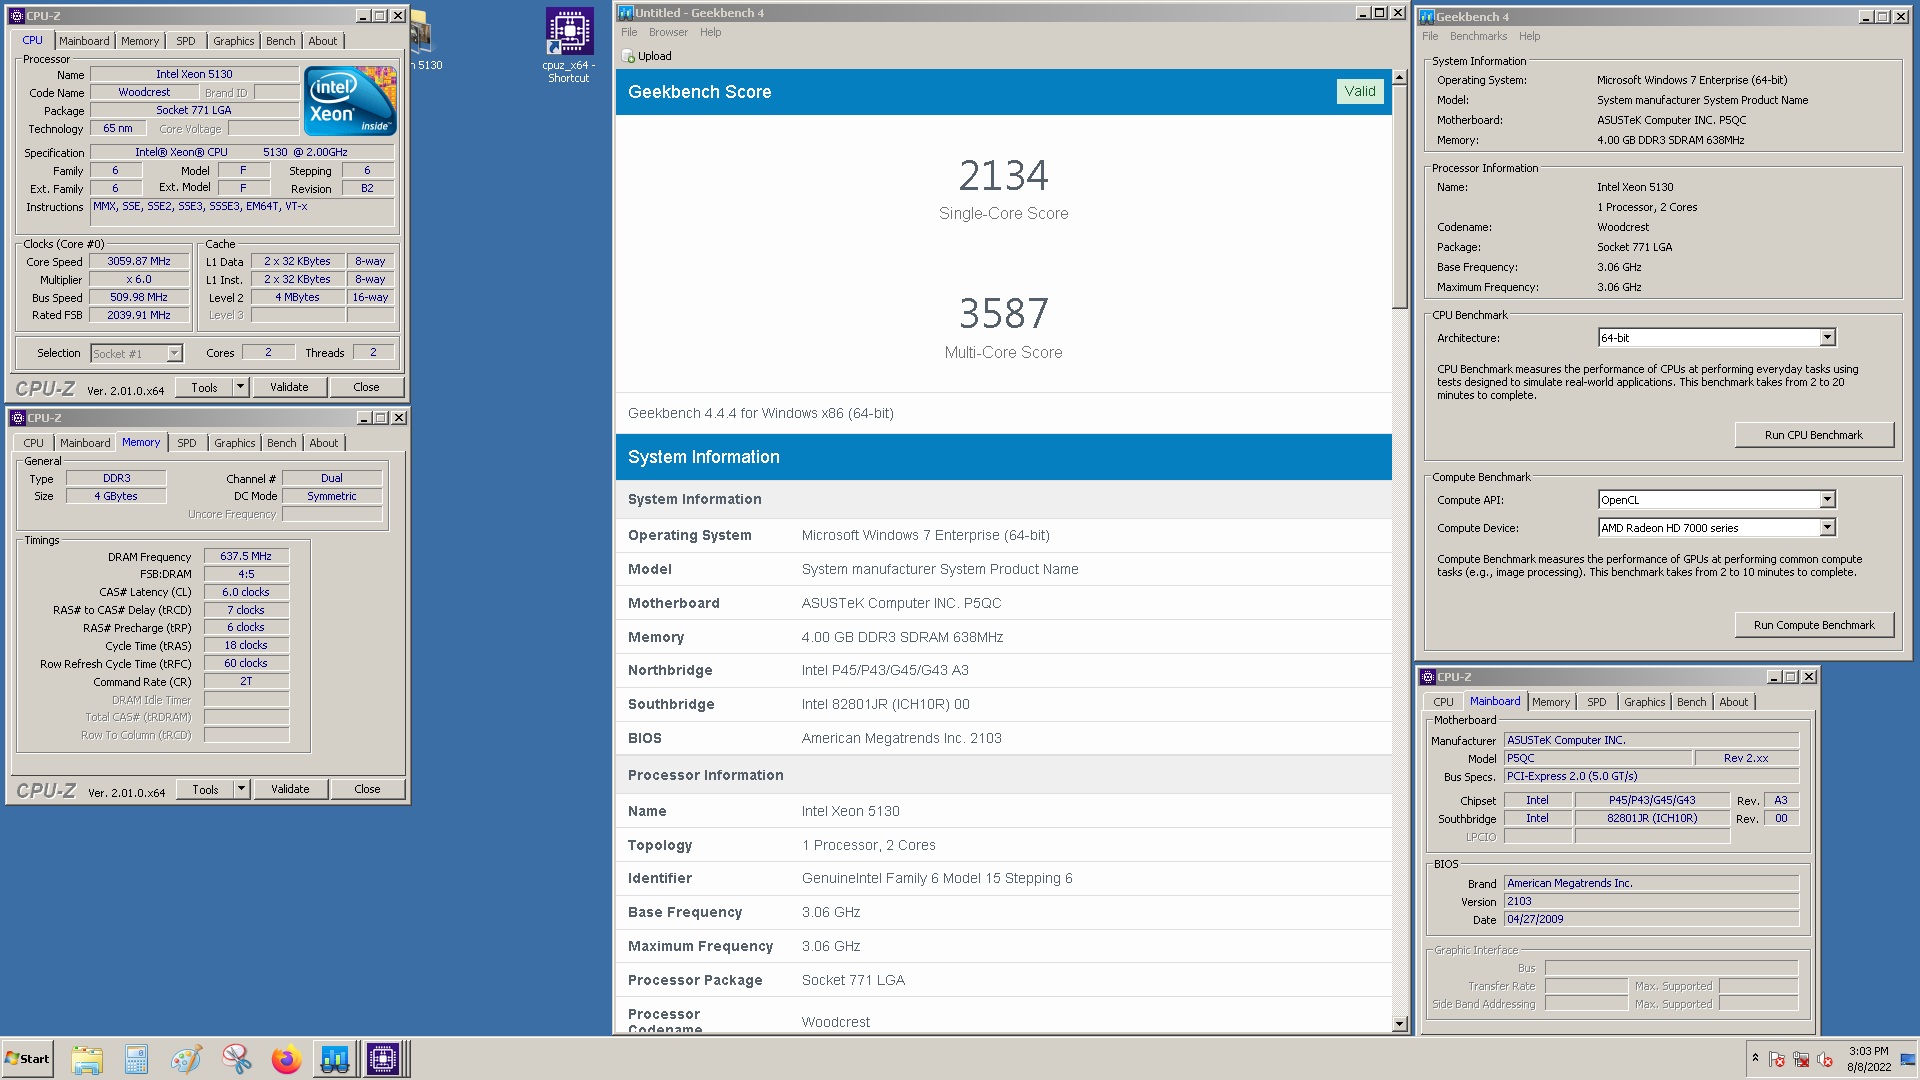Open Help menu in Untitled Geekbench window
1920x1080 pixels.
pos(711,32)
